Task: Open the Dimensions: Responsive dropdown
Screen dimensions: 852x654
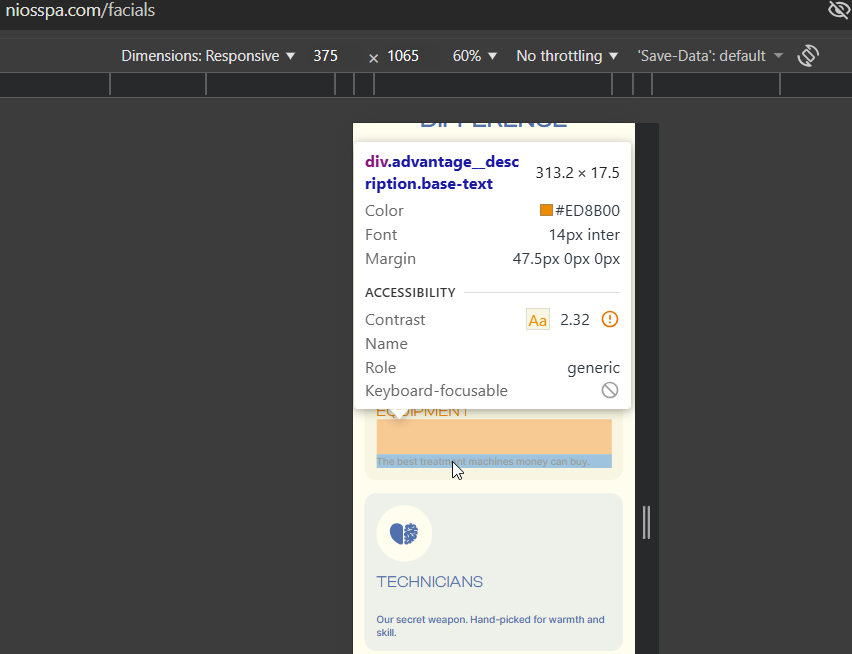Action: click(x=208, y=56)
